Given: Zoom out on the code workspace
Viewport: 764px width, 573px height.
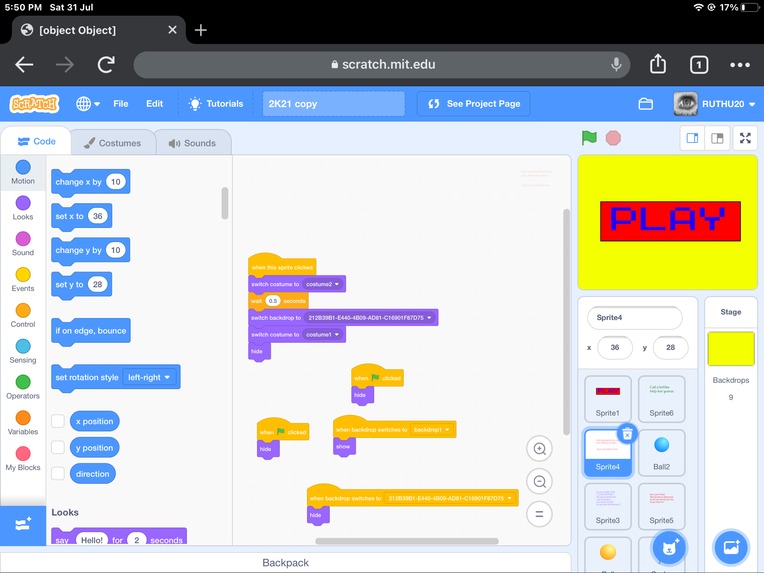Looking at the screenshot, I should (x=539, y=481).
